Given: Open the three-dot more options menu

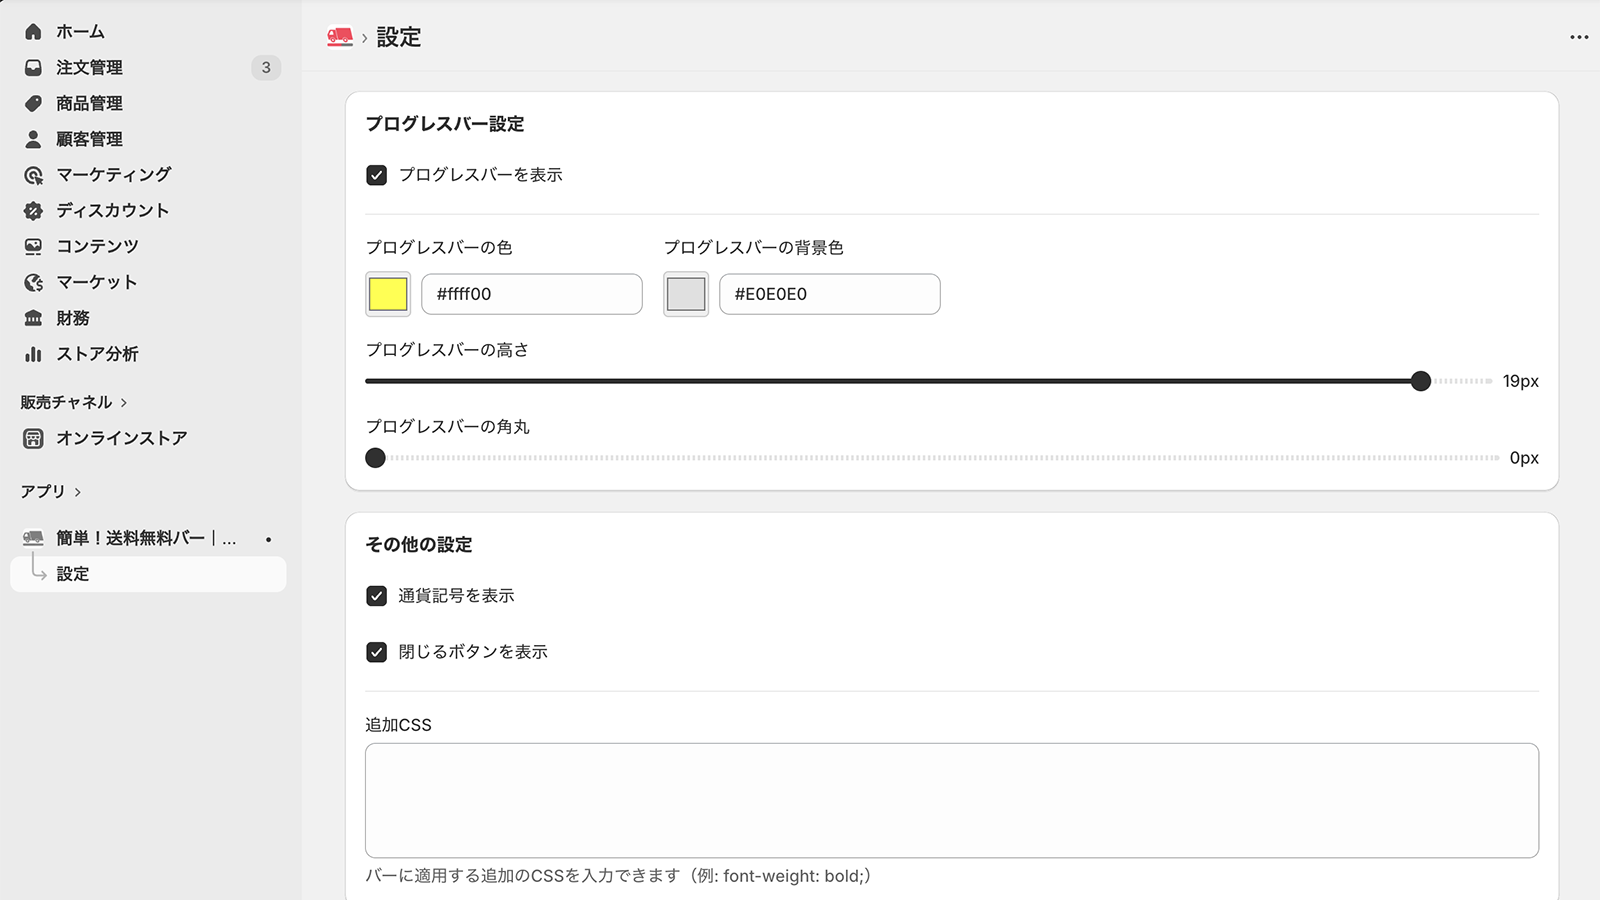Looking at the screenshot, I should (1579, 37).
